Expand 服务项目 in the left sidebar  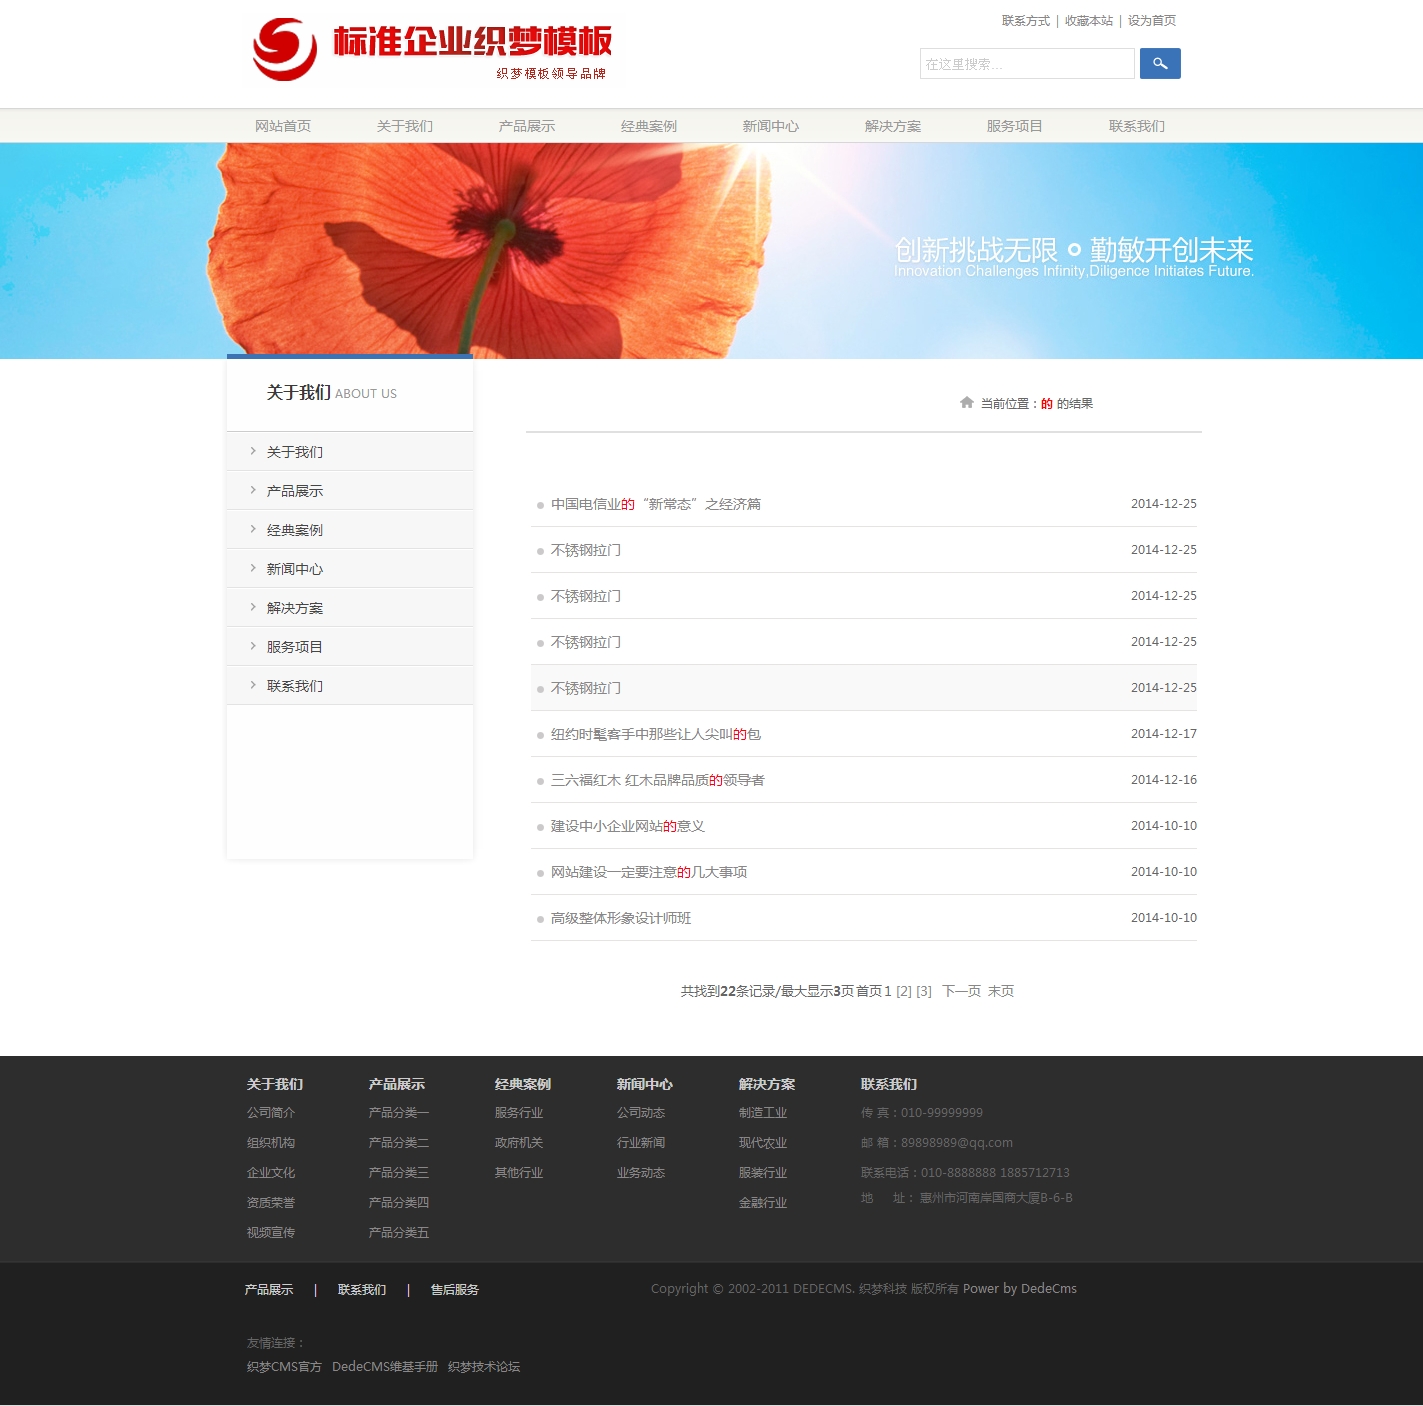click(x=294, y=647)
